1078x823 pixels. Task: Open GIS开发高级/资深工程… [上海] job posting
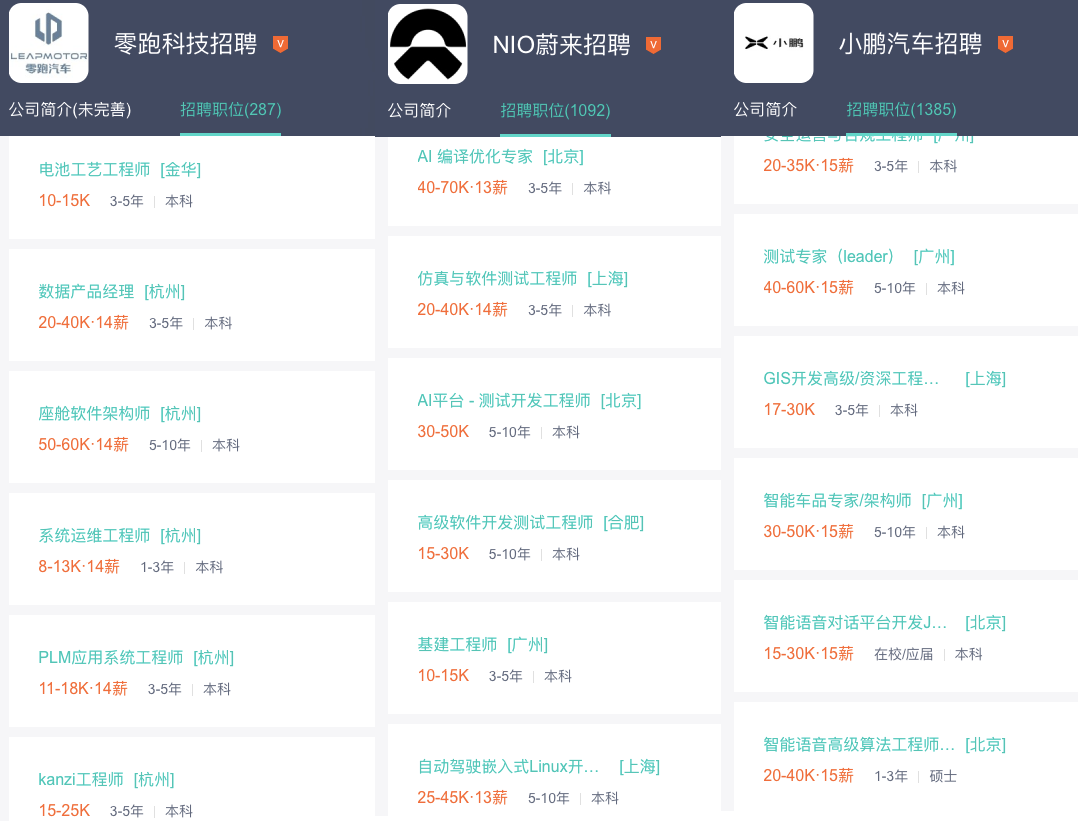click(x=885, y=378)
